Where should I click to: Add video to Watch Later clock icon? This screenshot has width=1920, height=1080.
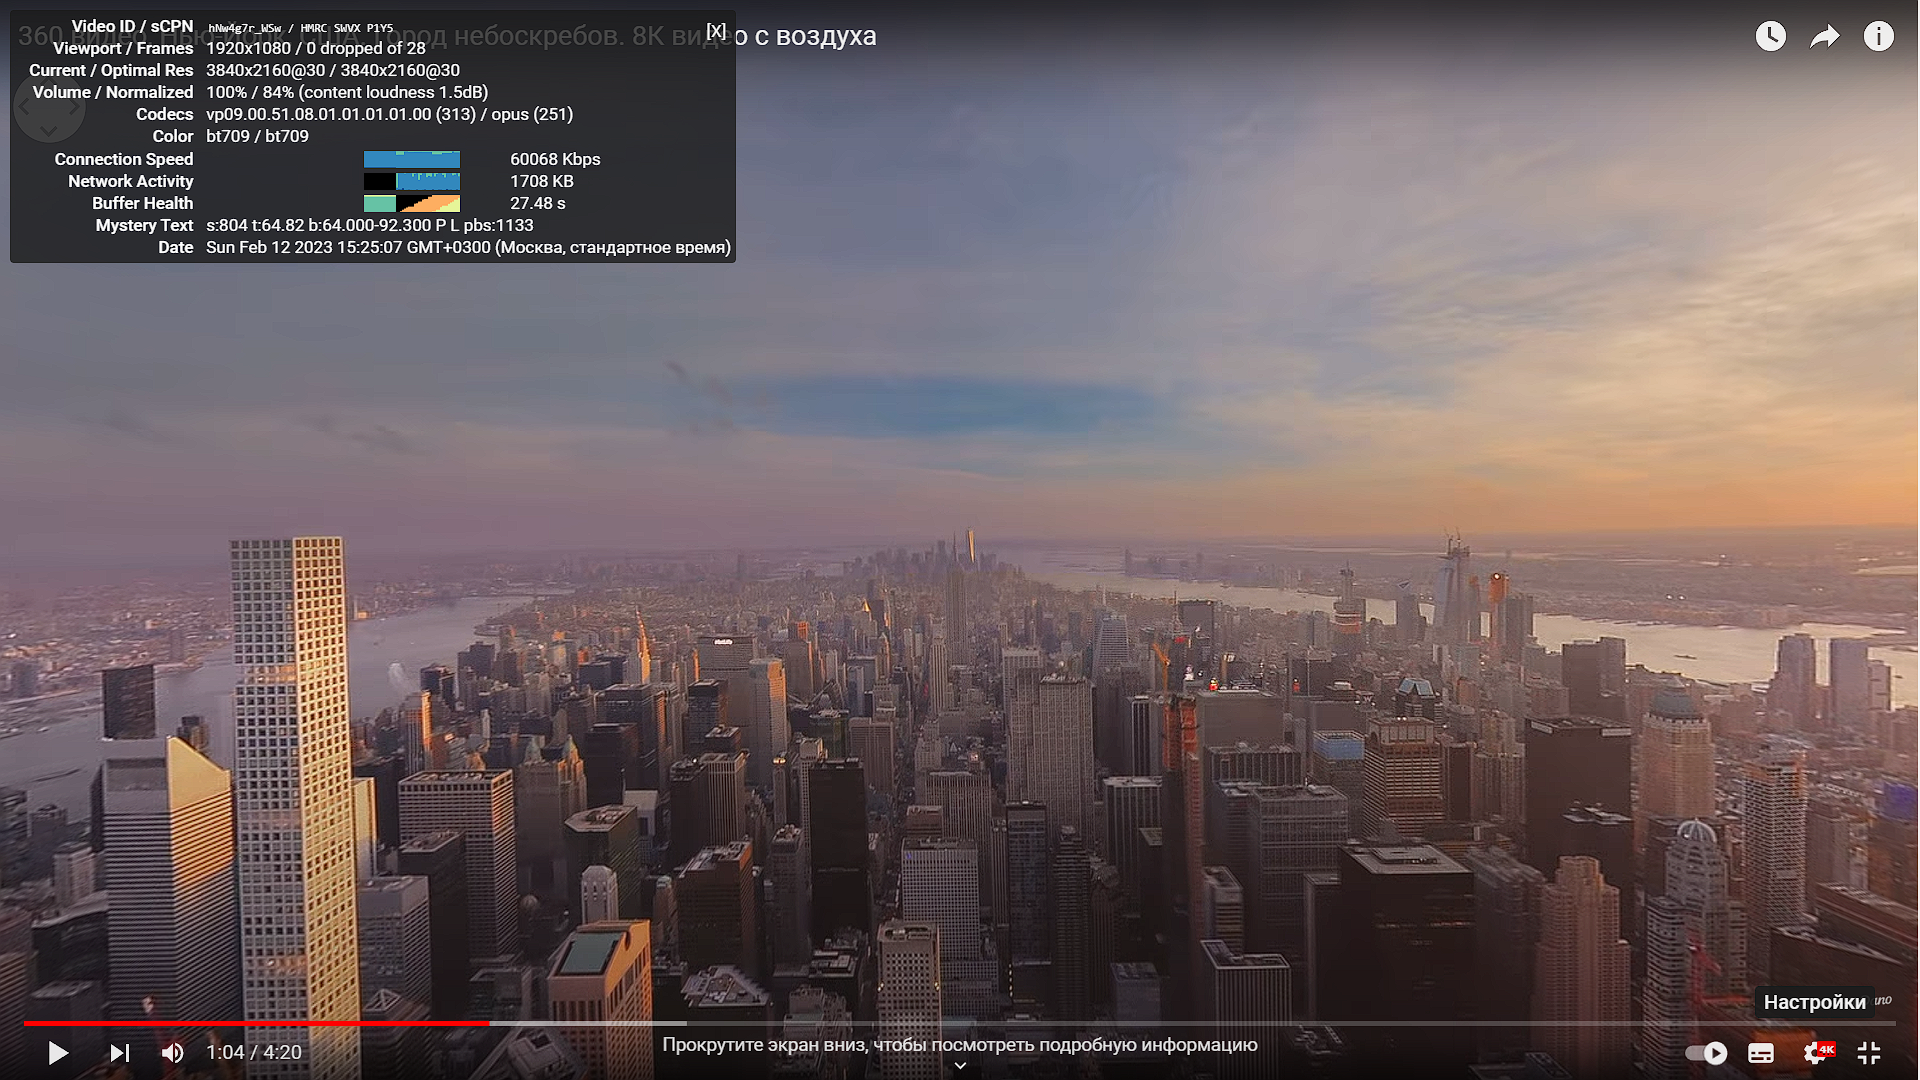pos(1770,37)
